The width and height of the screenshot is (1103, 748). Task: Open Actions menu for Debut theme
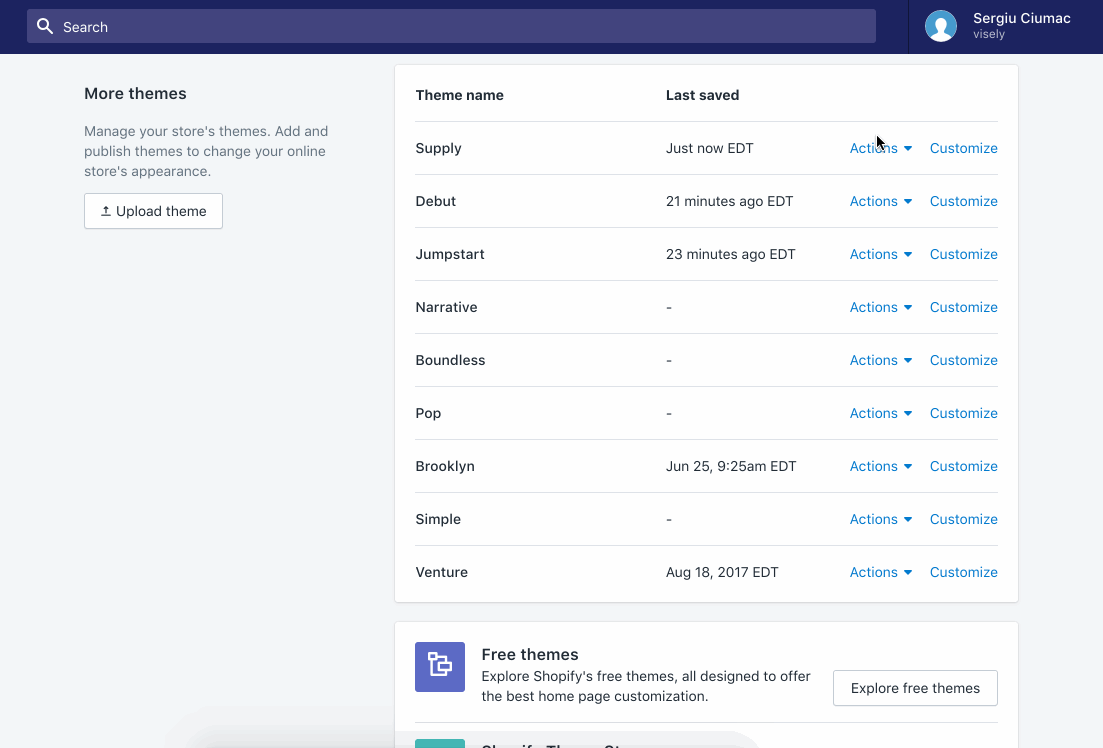(880, 201)
